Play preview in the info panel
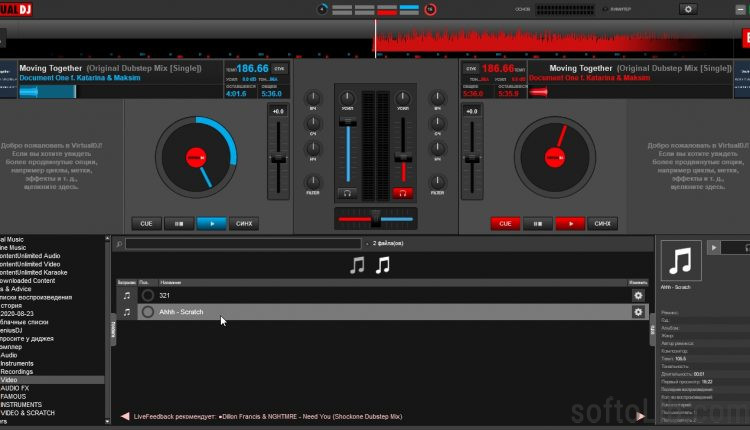The width and height of the screenshot is (750, 430). click(713, 248)
